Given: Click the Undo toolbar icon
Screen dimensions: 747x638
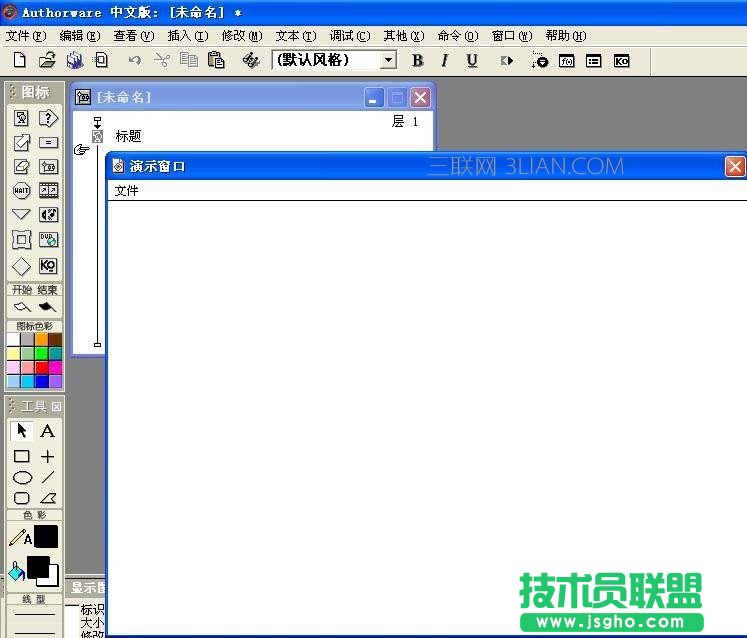Looking at the screenshot, I should [135, 61].
